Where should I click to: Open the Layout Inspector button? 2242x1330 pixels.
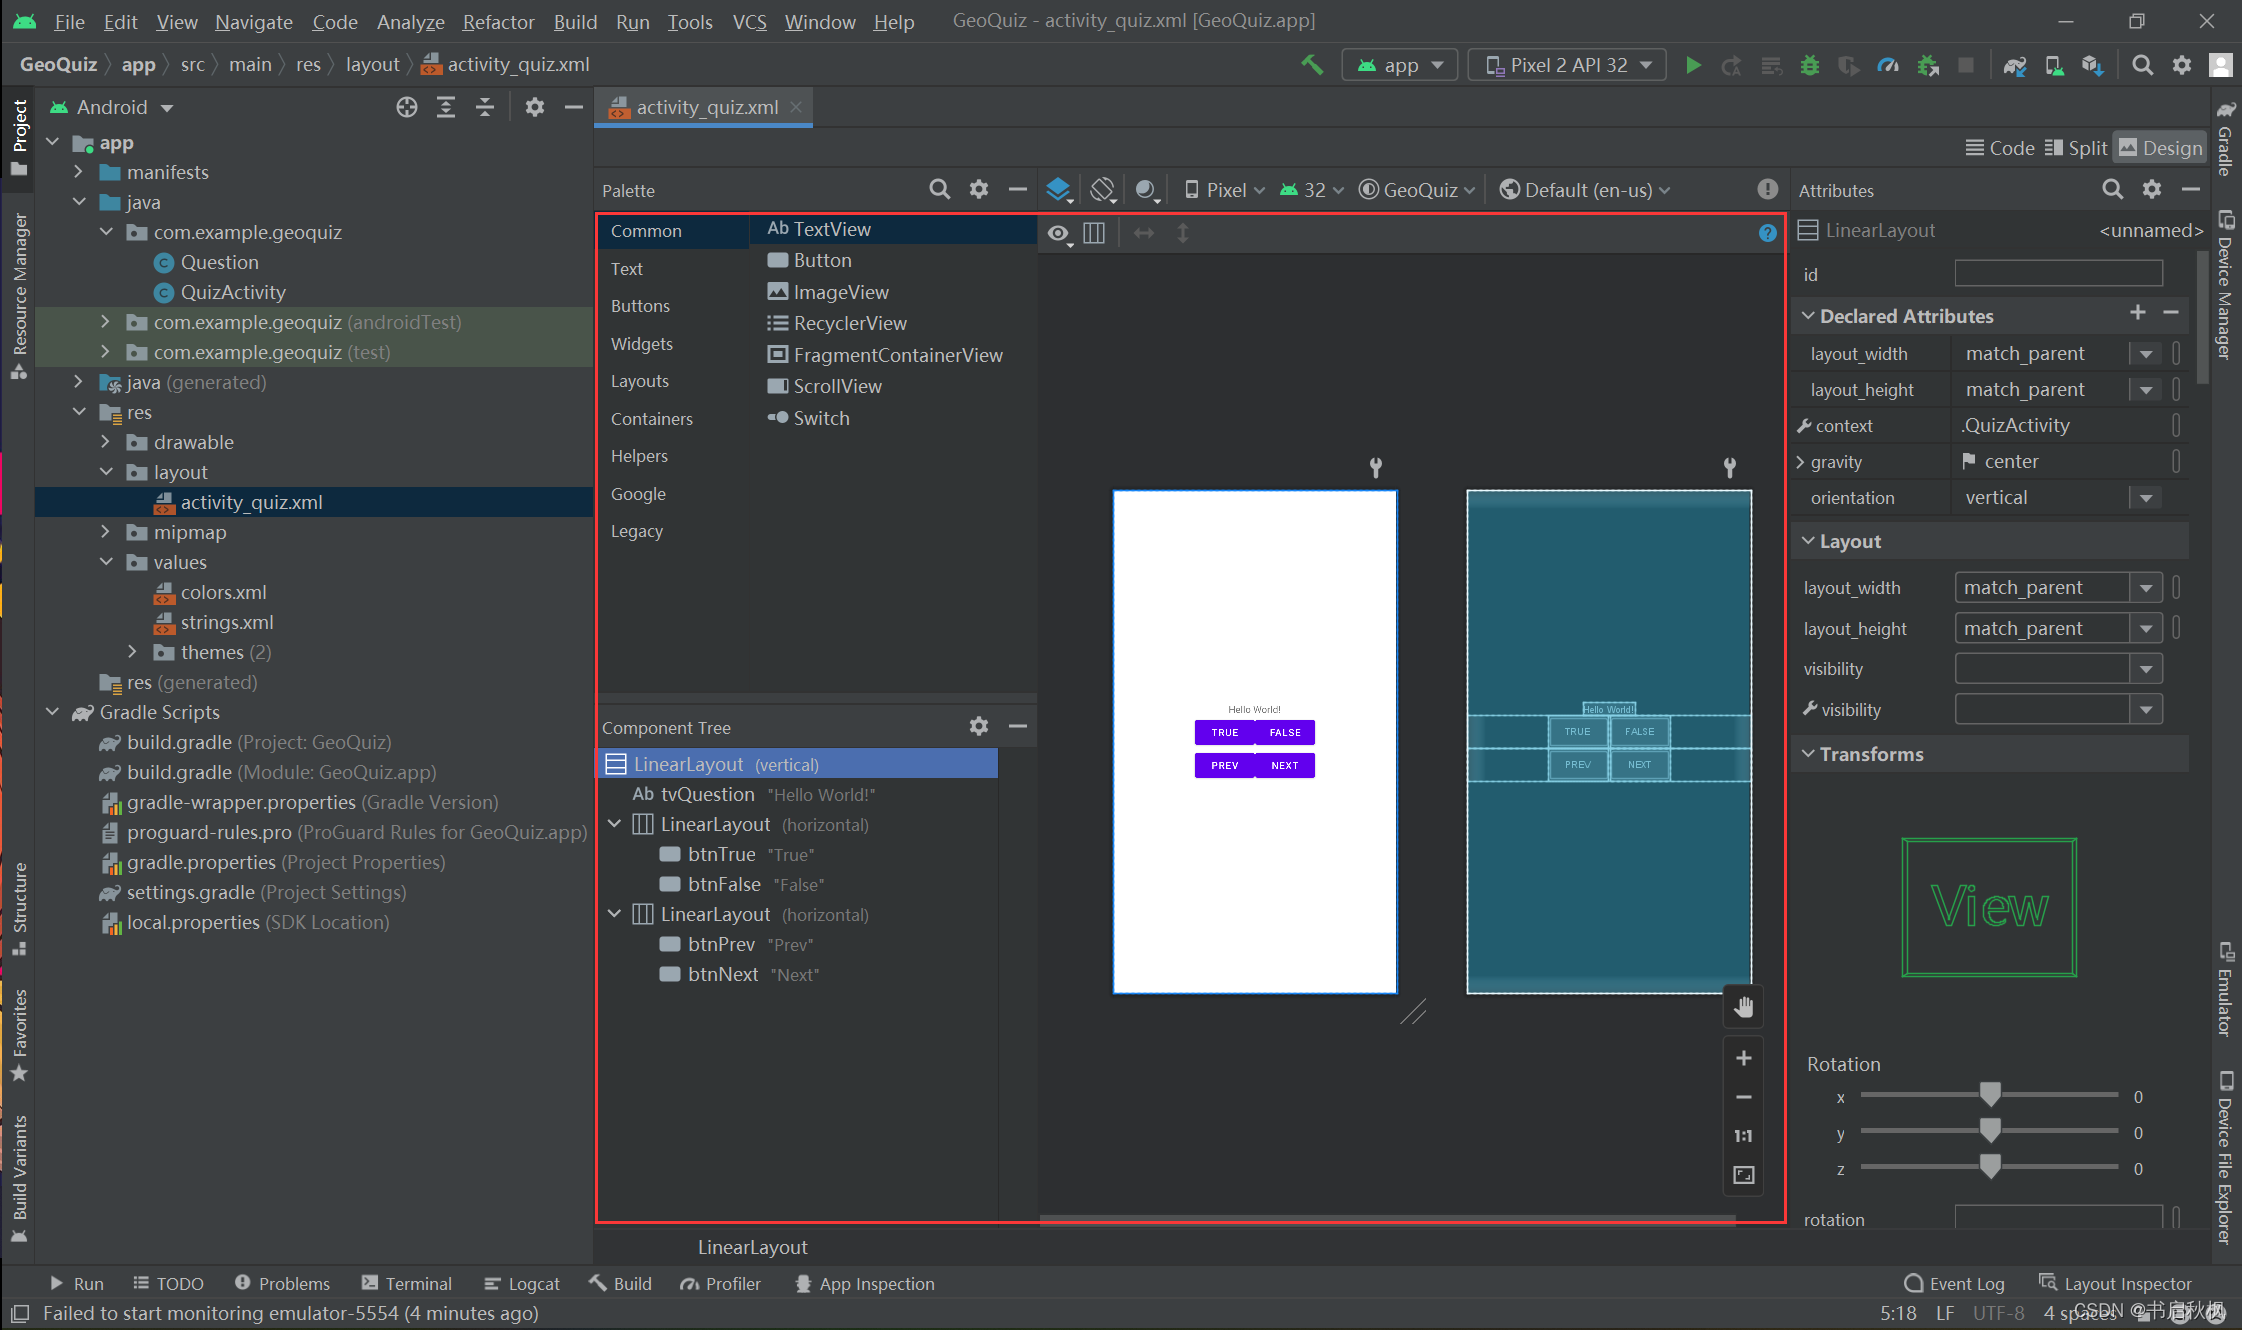pyautogui.click(x=2115, y=1283)
